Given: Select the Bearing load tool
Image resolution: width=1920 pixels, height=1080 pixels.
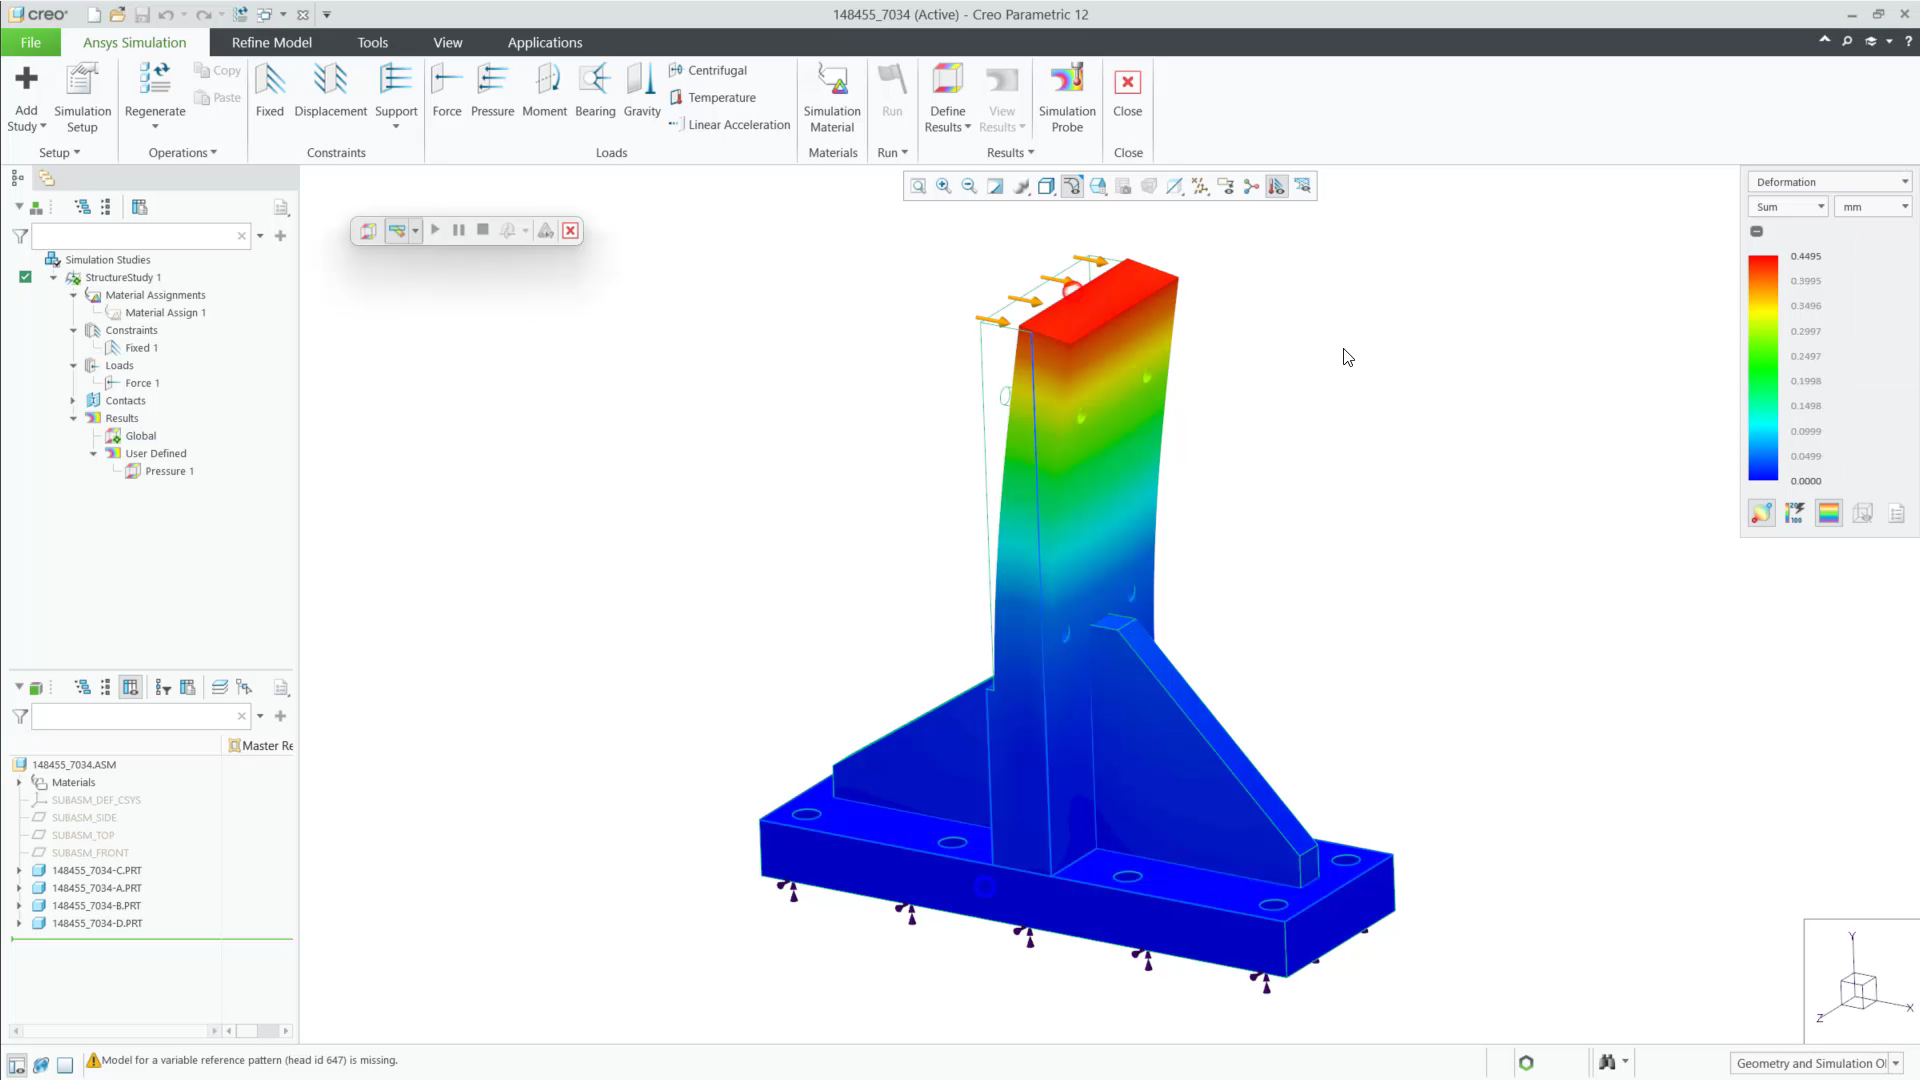Looking at the screenshot, I should (595, 90).
